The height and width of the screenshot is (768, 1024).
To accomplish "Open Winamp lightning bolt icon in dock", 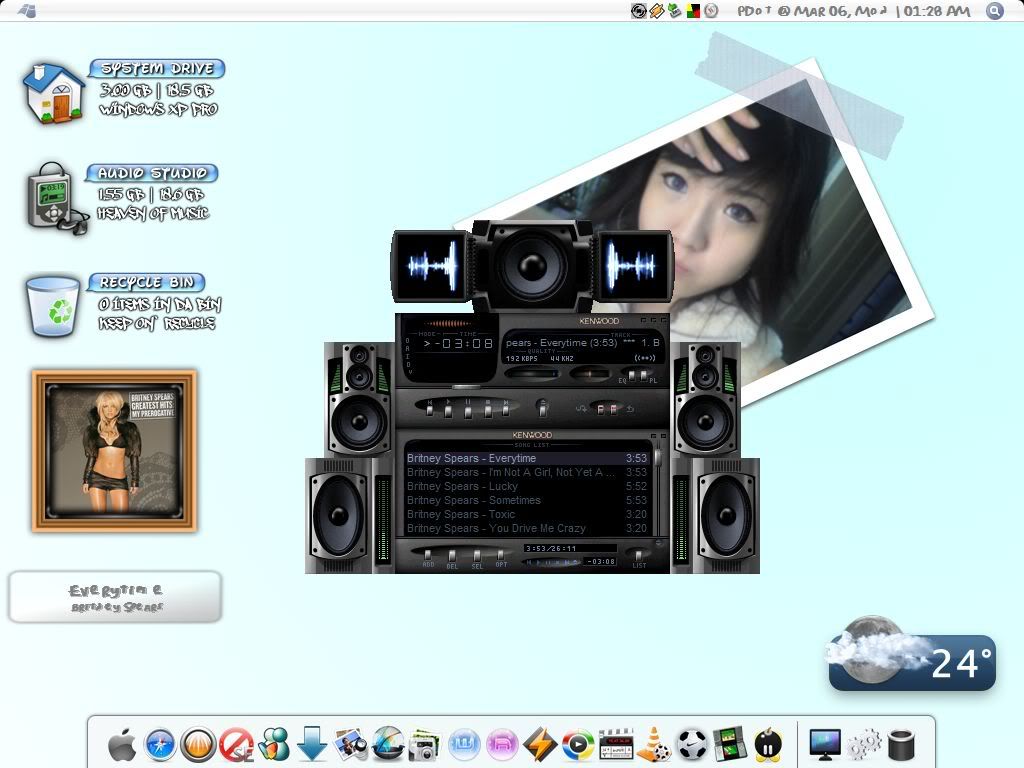I will 540,745.
